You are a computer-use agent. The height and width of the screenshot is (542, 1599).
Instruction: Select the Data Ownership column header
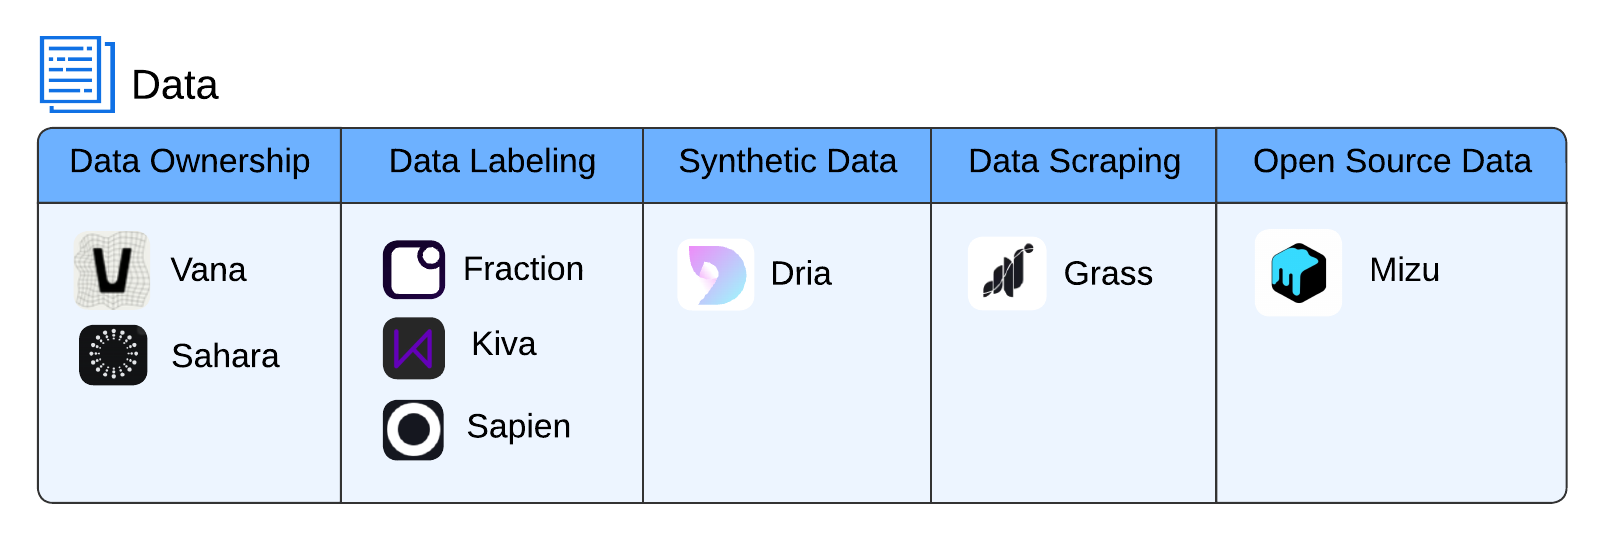click(190, 162)
